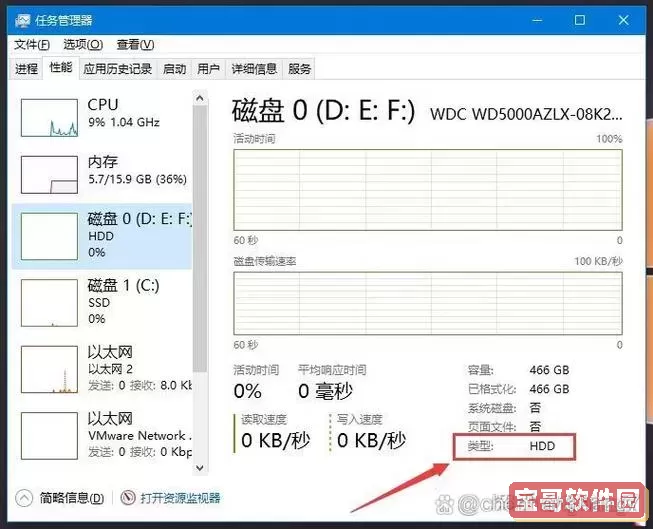Click the sidebar scrollbar thumb
Viewport: 653px width, 529px height.
pos(199,239)
